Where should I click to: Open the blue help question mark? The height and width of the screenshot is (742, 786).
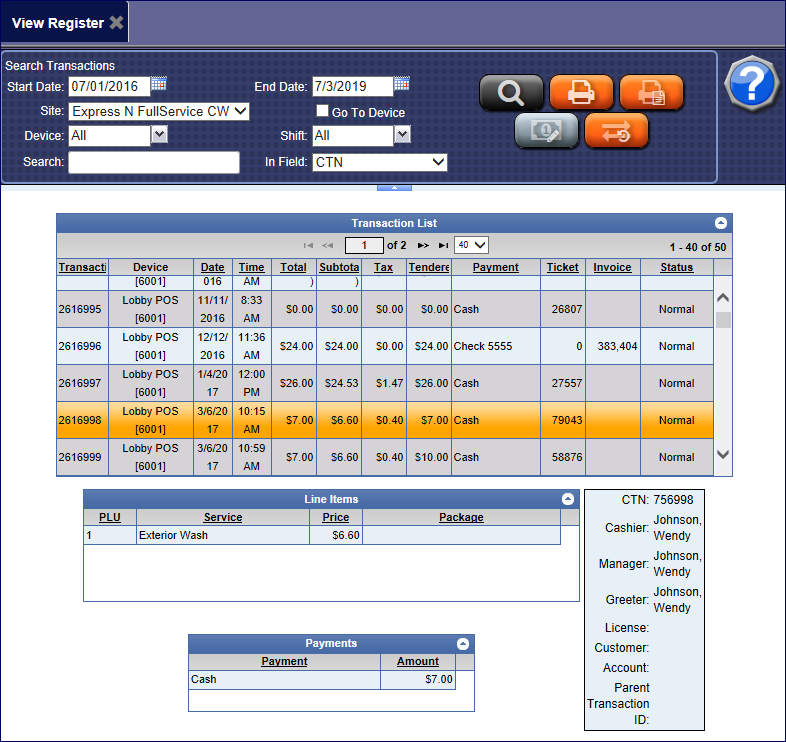[x=751, y=84]
